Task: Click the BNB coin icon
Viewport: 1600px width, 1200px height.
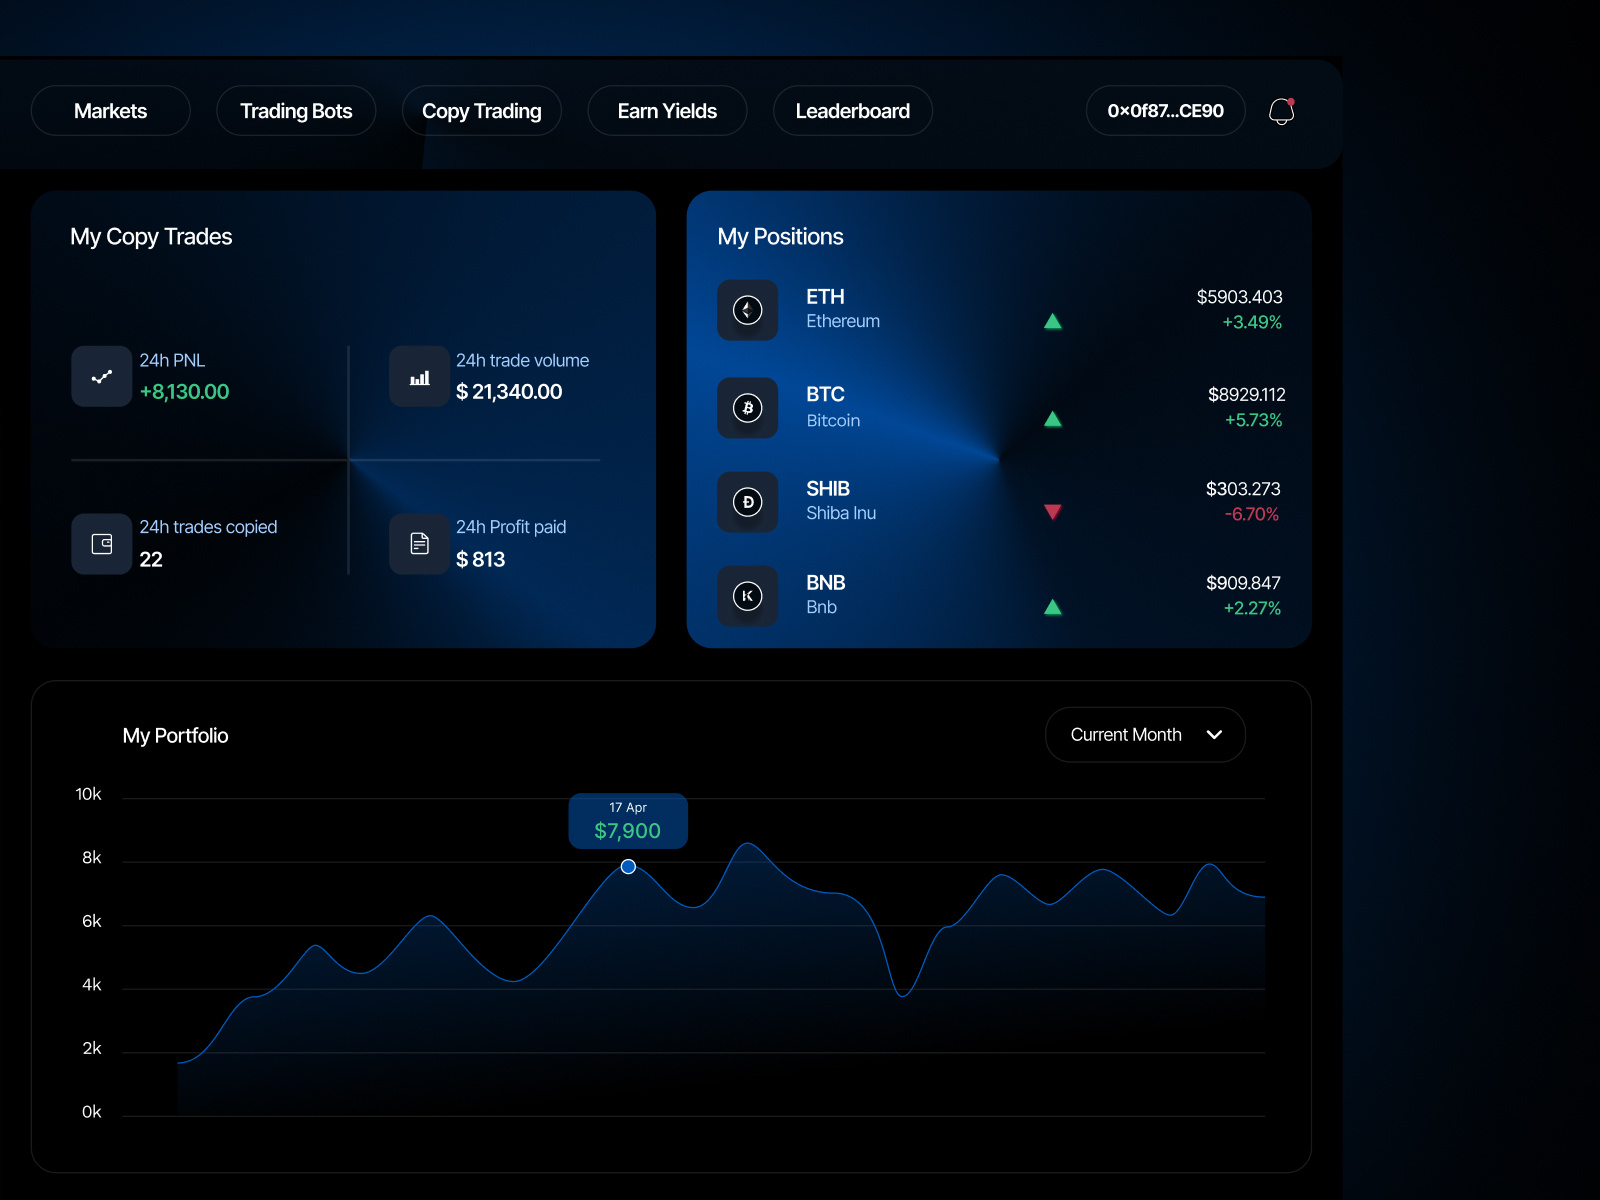Action: pos(747,596)
